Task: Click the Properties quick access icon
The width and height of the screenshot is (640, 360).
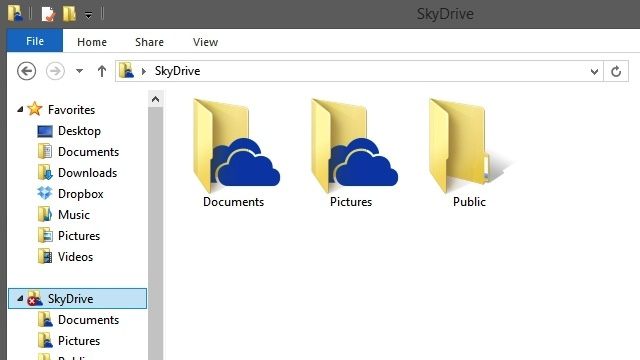Action: click(x=48, y=14)
